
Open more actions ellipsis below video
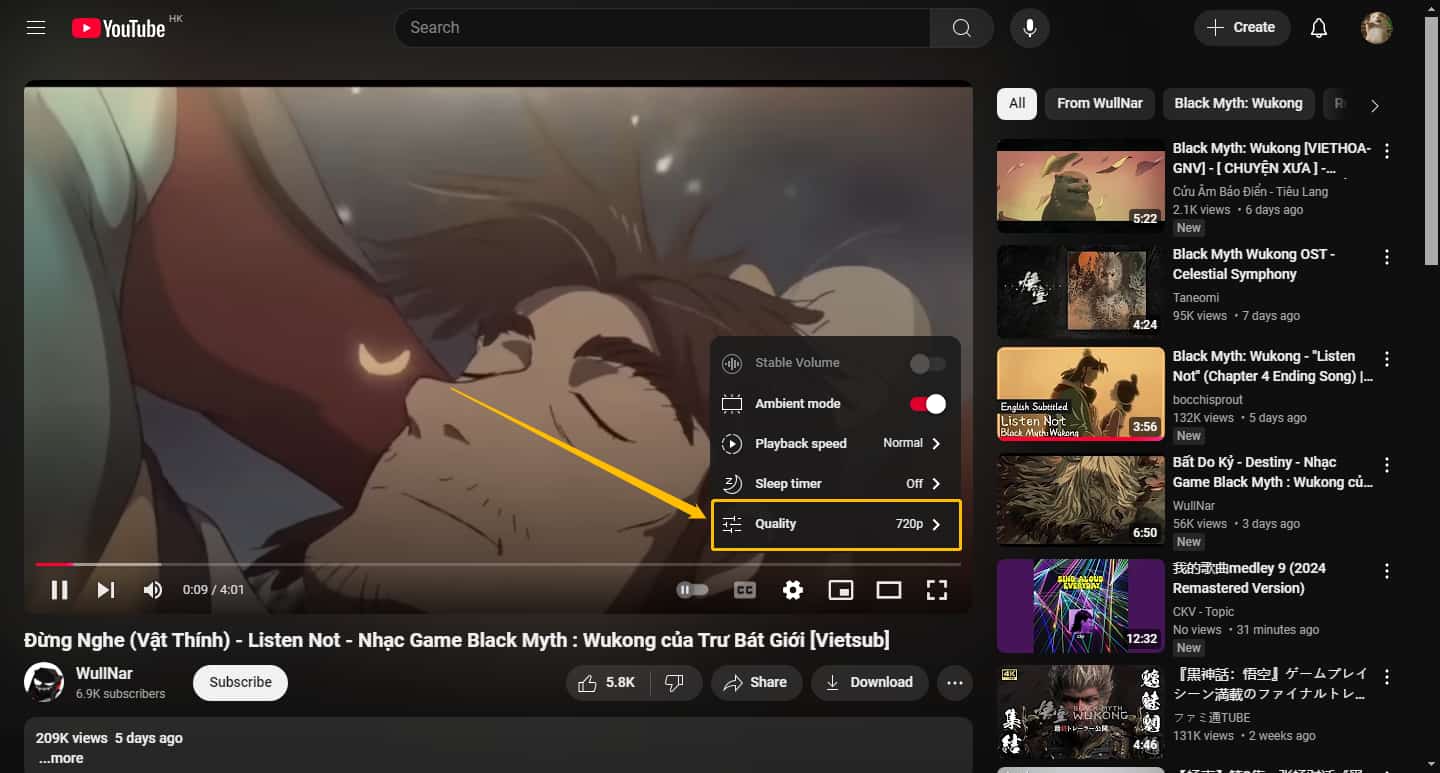(x=955, y=683)
